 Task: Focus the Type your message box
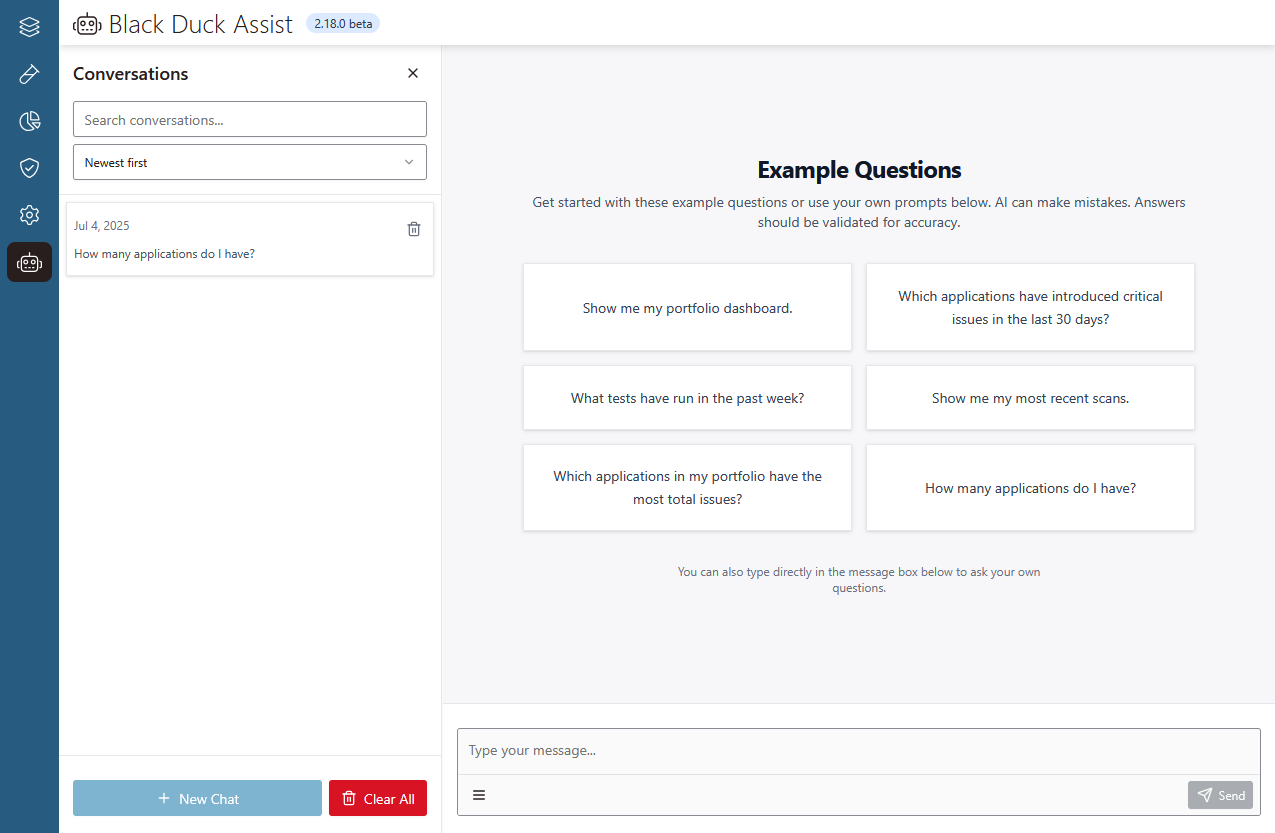pyautogui.click(x=859, y=751)
